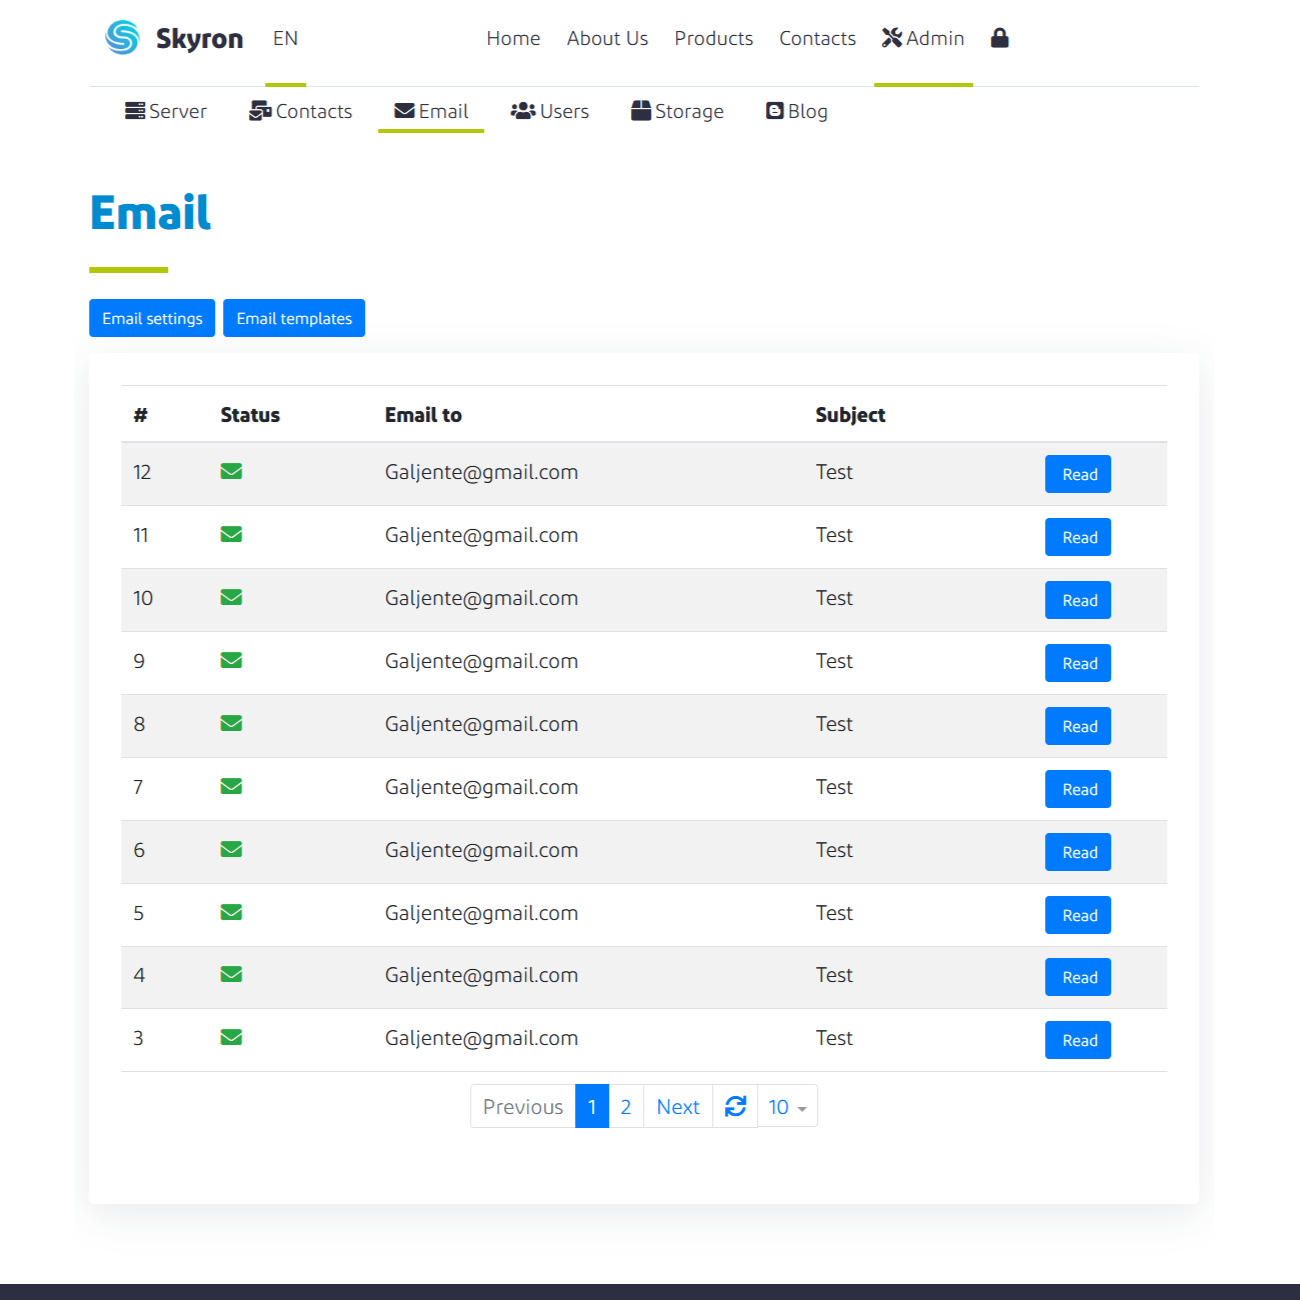Expand the Contacts admin section menu

click(x=300, y=111)
